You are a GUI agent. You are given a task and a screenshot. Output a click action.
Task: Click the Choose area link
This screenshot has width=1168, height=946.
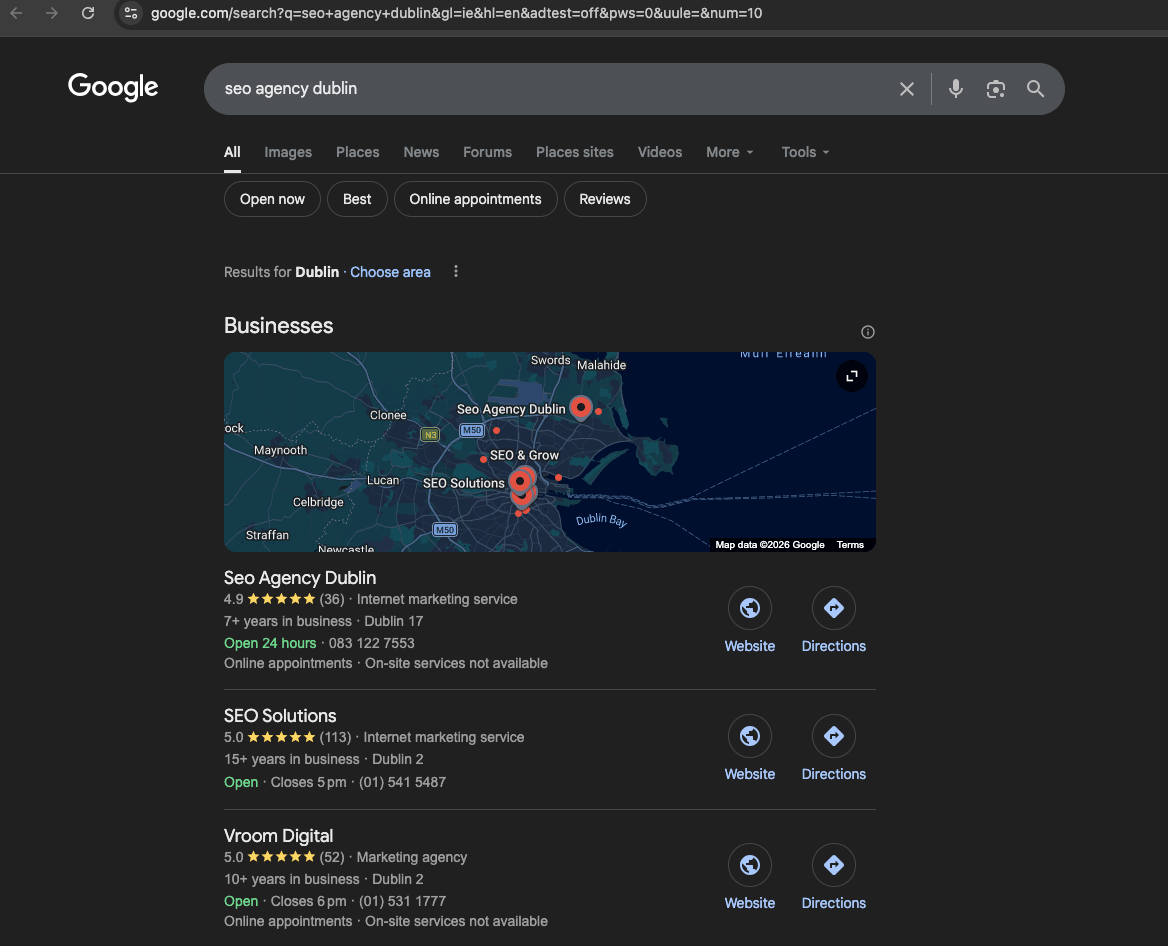390,272
